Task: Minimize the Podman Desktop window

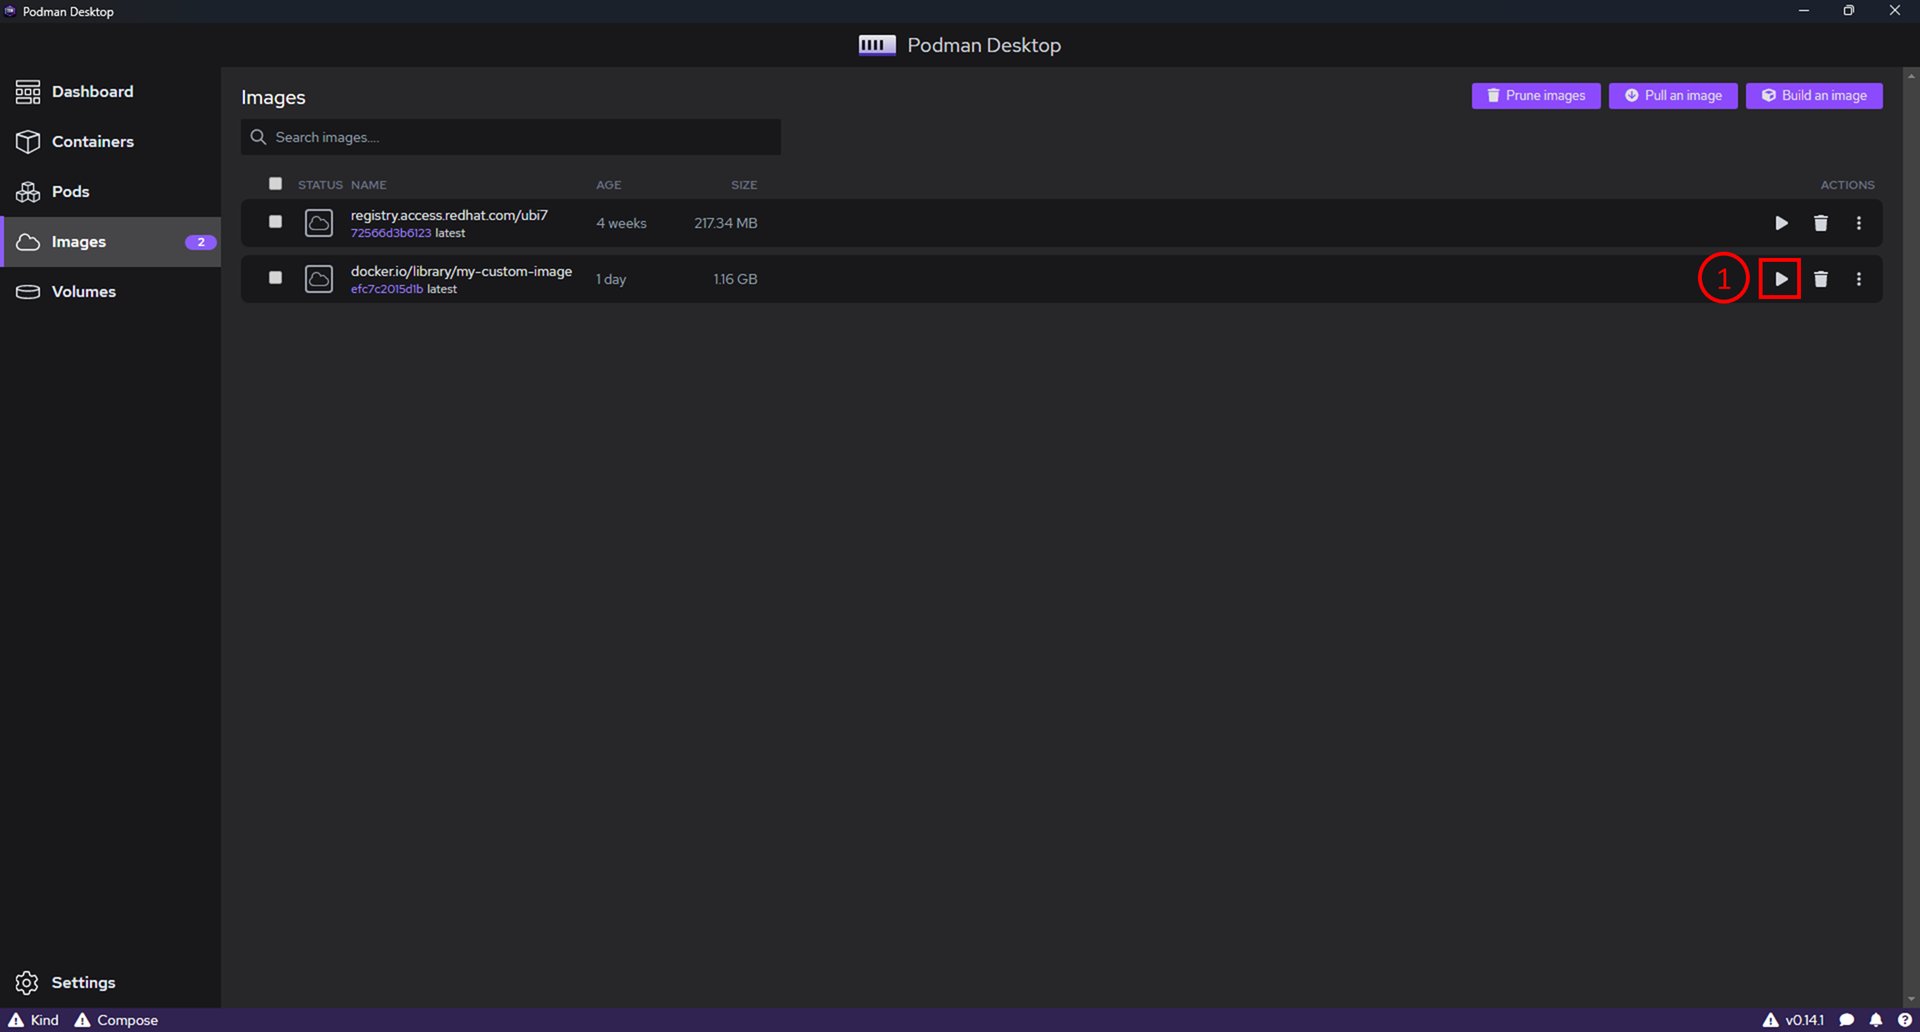Action: [1804, 11]
